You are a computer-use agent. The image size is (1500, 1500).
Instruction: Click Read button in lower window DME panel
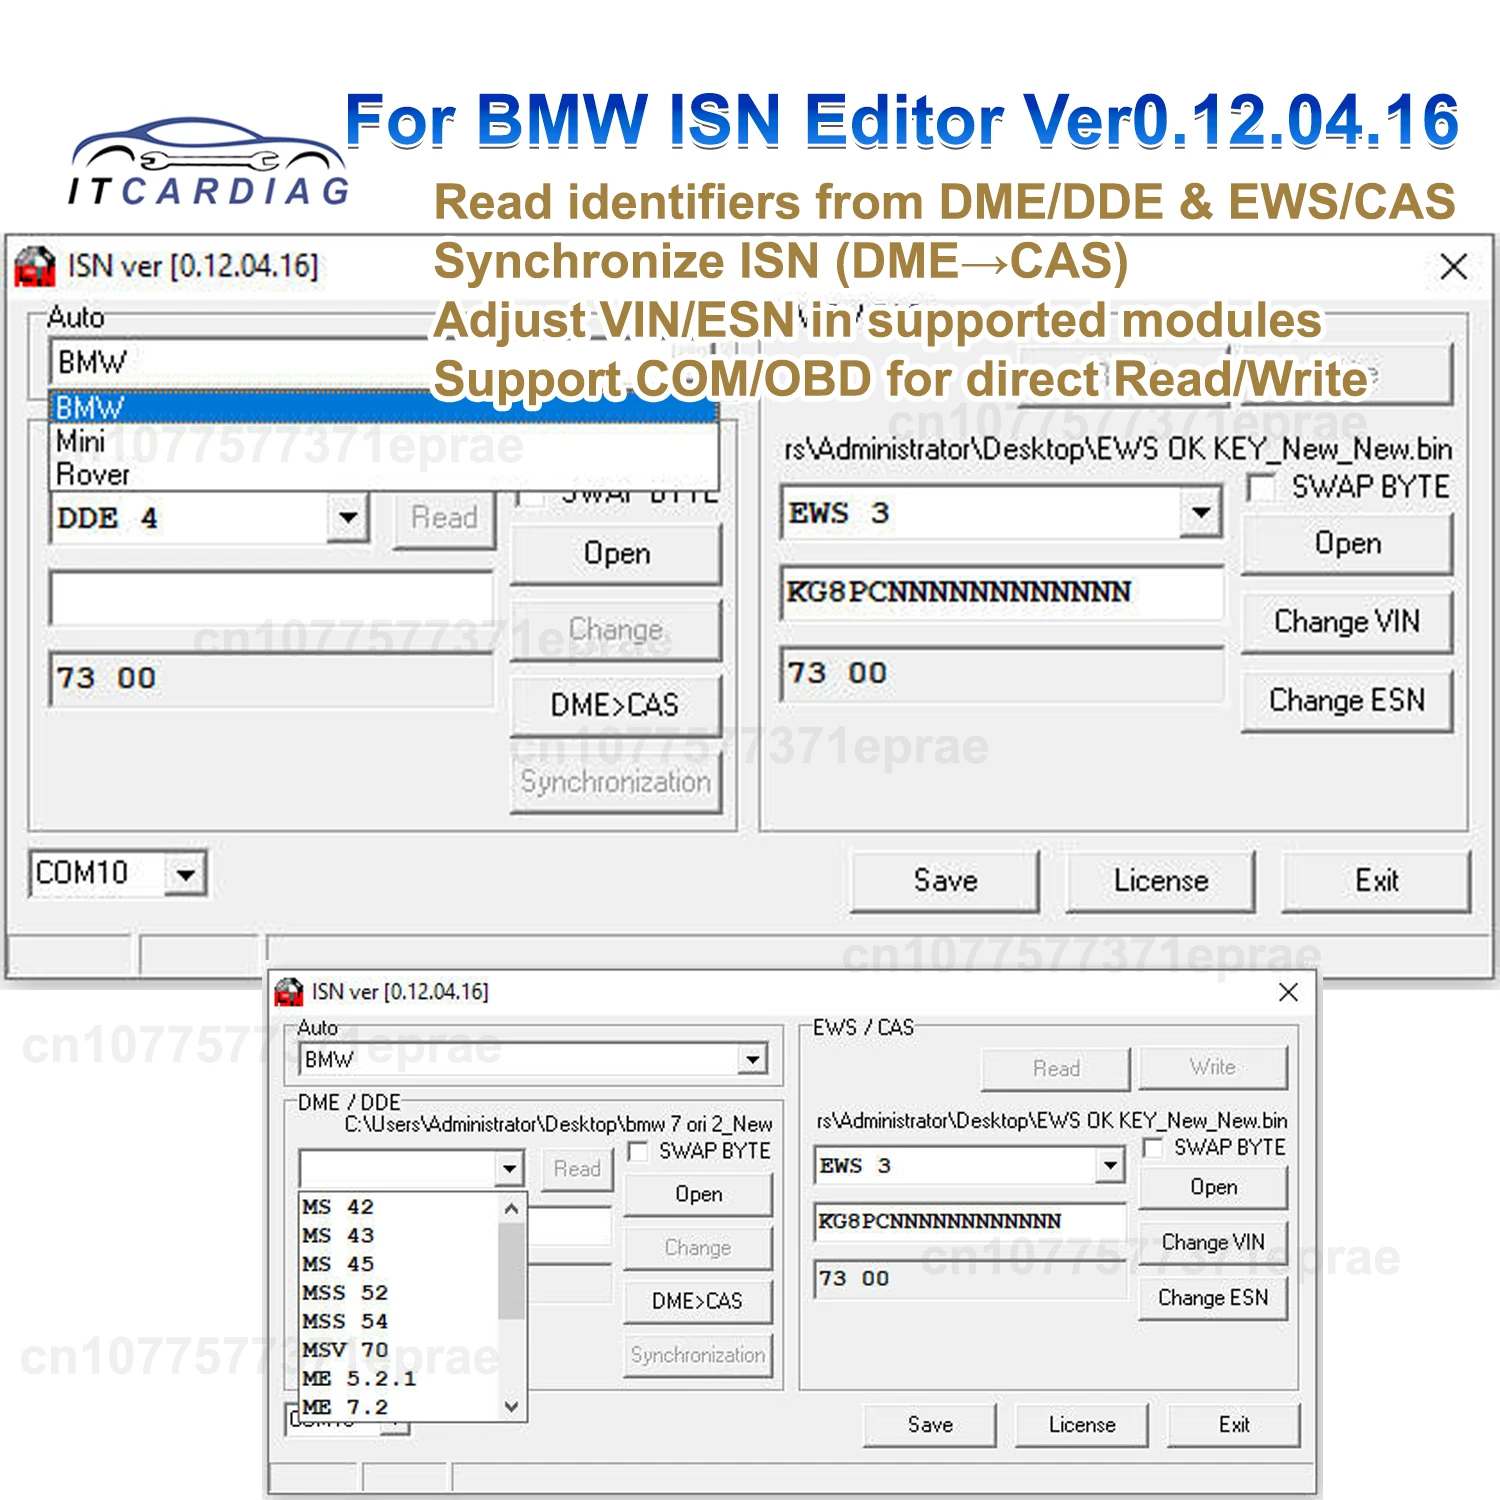tap(577, 1169)
